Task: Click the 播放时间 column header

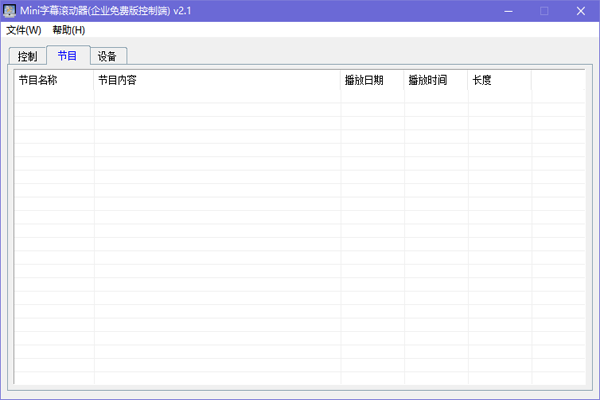Action: [x=436, y=80]
